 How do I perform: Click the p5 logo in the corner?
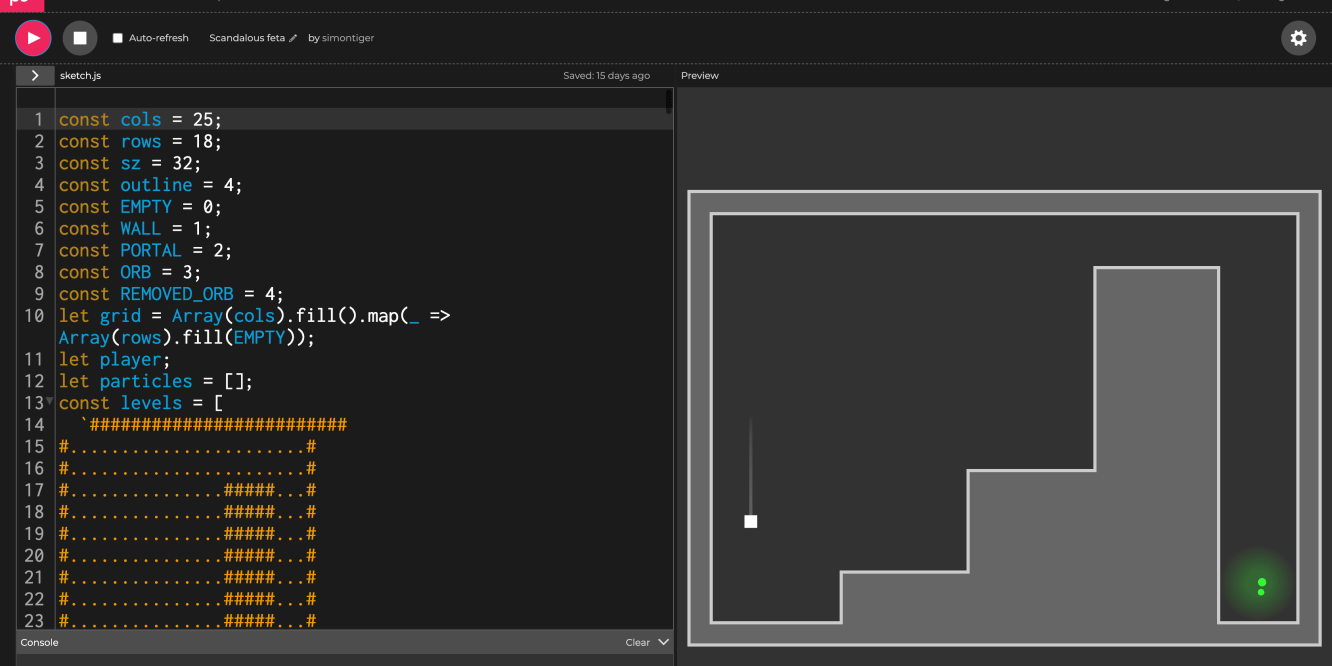pos(20,3)
